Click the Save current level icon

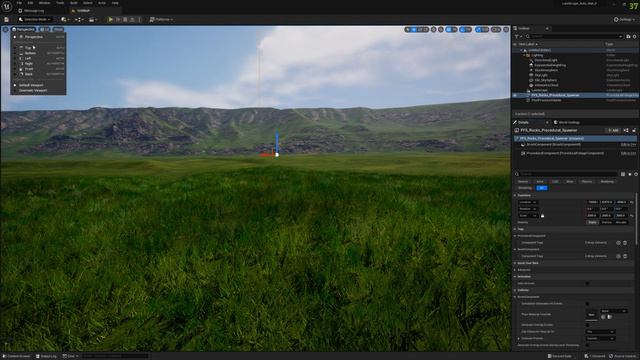coord(7,19)
